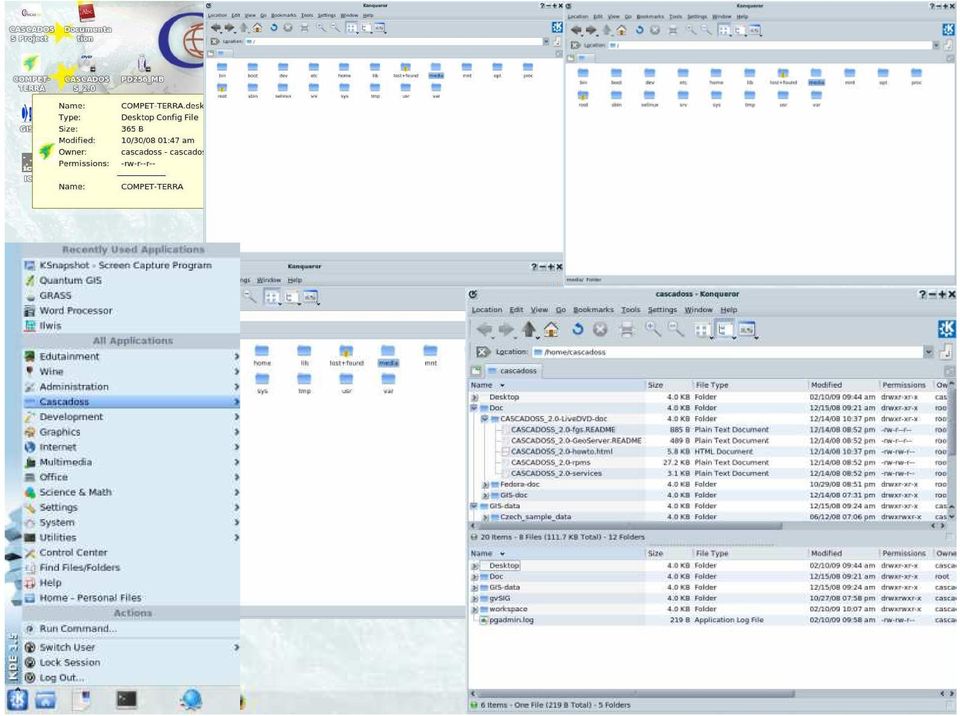The image size is (960, 716).
Task: Launch terminal from the panel
Action: 126,699
